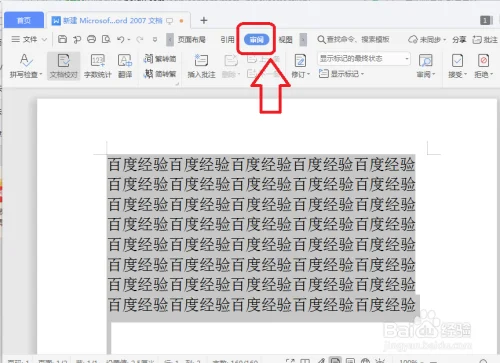
Task: Click the last line of 百度经验 text
Action: tap(261, 305)
